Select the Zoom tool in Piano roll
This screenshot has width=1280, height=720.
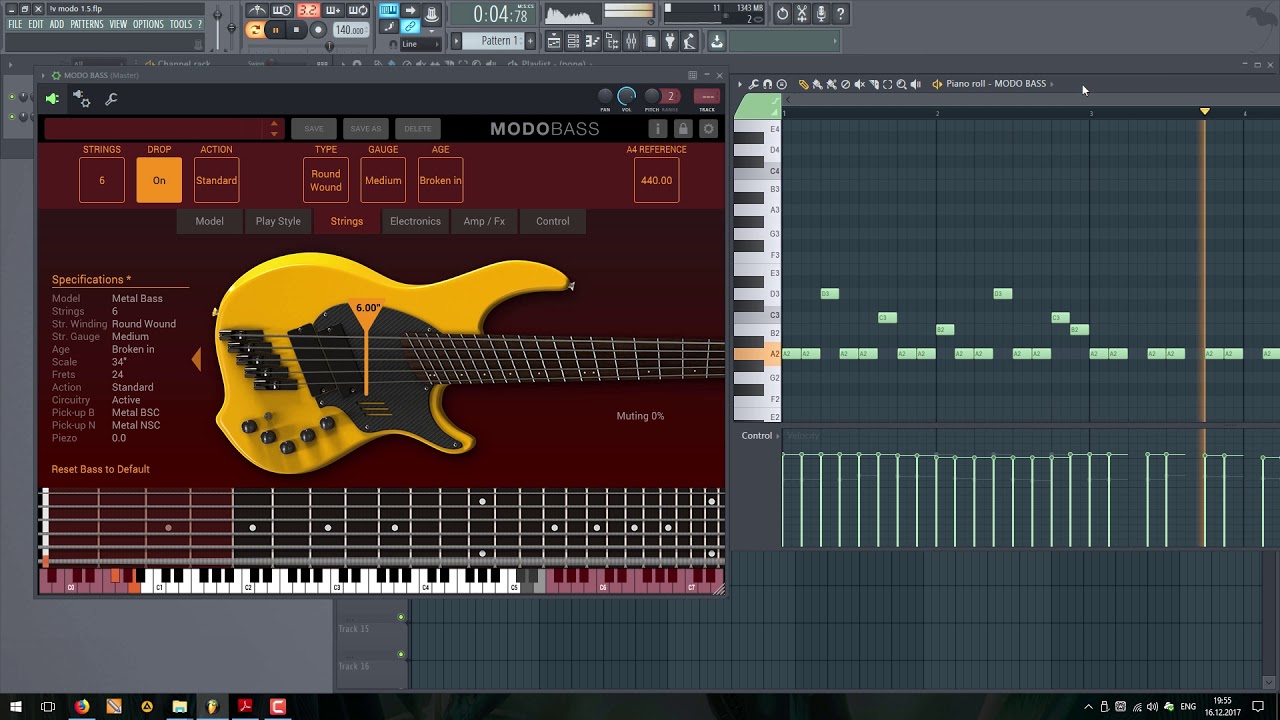coord(901,84)
